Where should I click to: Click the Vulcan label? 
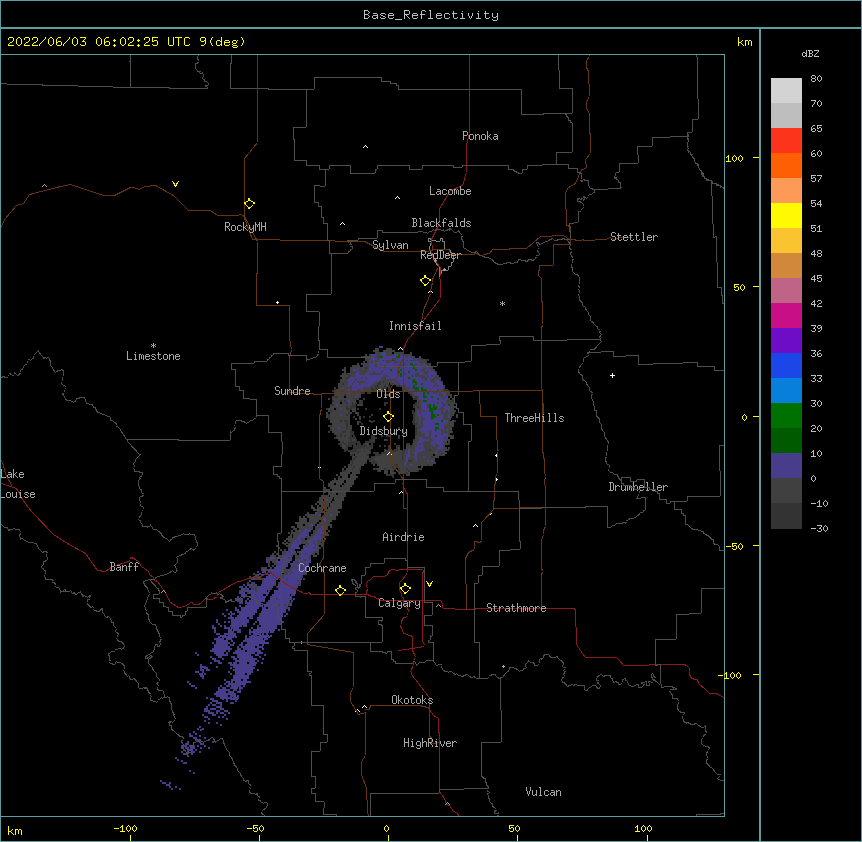[543, 792]
